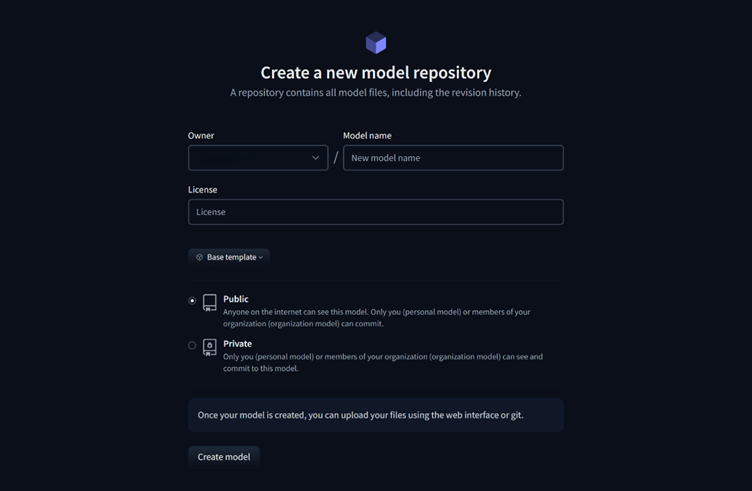This screenshot has width=752, height=491.
Task: Click the Public repository book icon
Action: click(210, 303)
